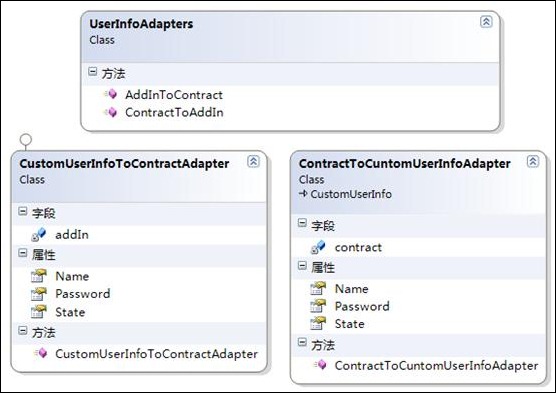Image resolution: width=556 pixels, height=393 pixels.
Task: Click State property icon in ContractToCuntomUserInfoAdapter
Action: pos(318,323)
